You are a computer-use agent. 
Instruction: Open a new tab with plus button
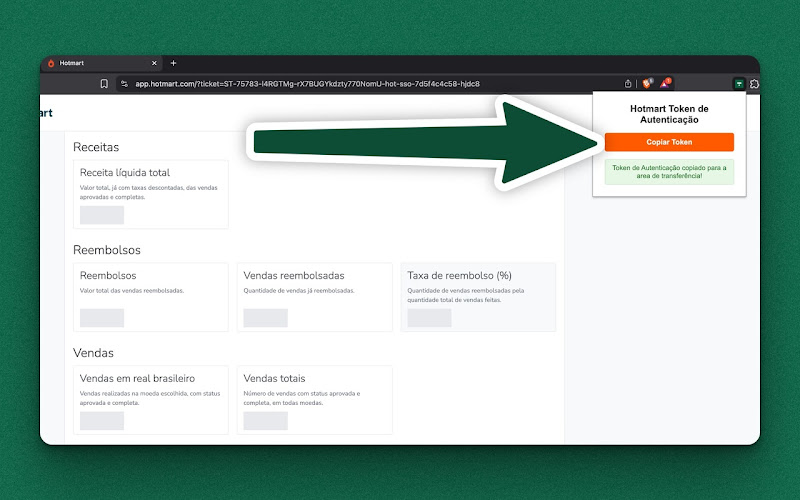173,63
